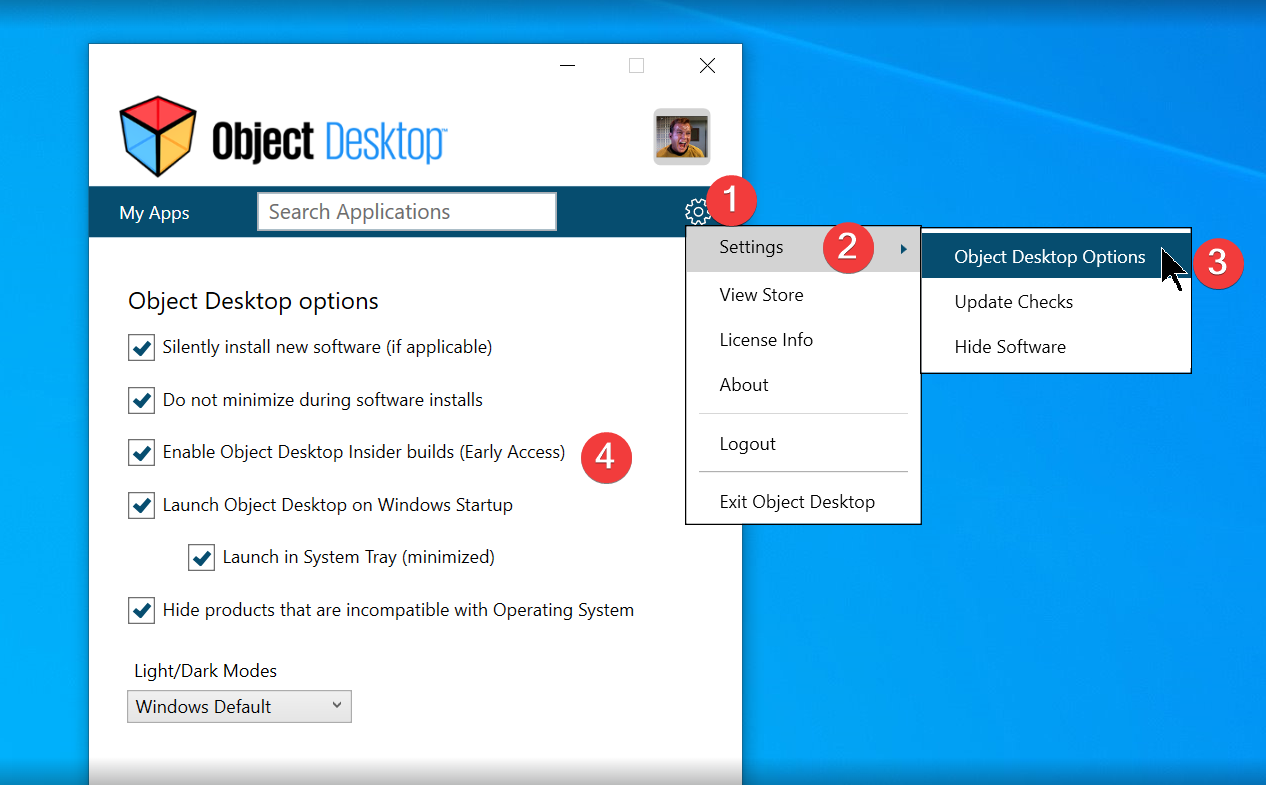The height and width of the screenshot is (785, 1266).
Task: Open License Info menu entry
Action: pos(803,340)
